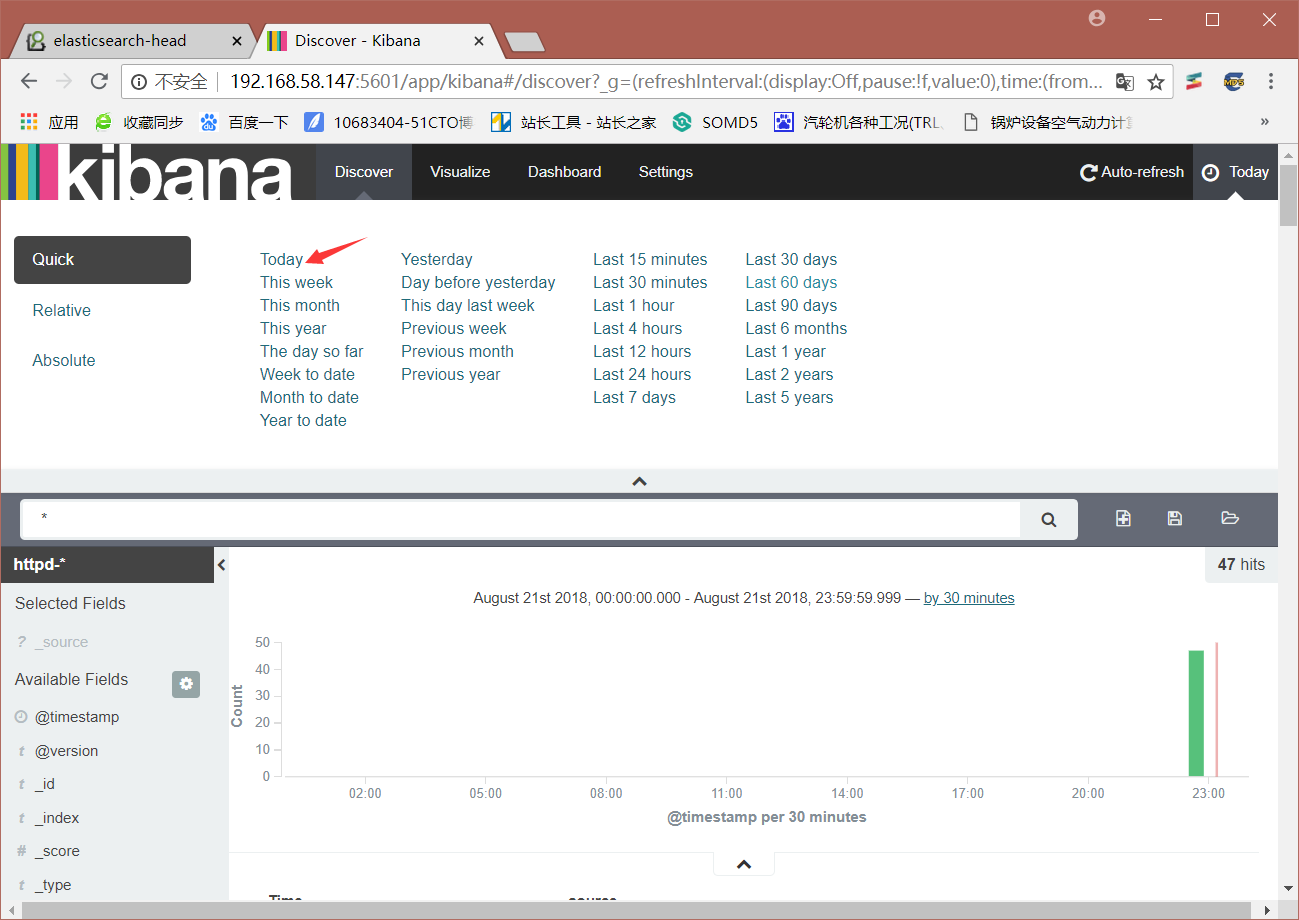The image size is (1299, 920).
Task: Click the Available Fields gear icon
Action: click(x=186, y=684)
